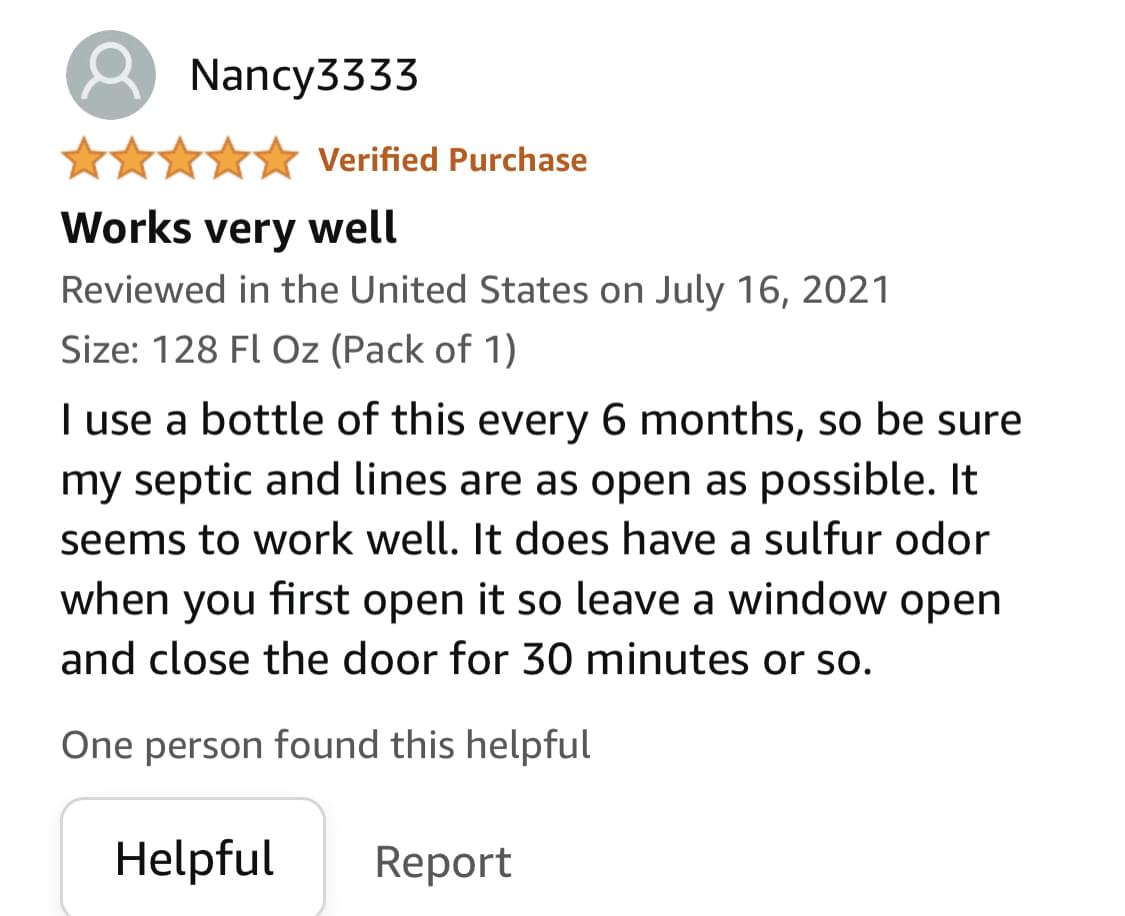Screen dimensions: 1125x916
Task: Click the fifth rating star
Action: click(x=276, y=161)
